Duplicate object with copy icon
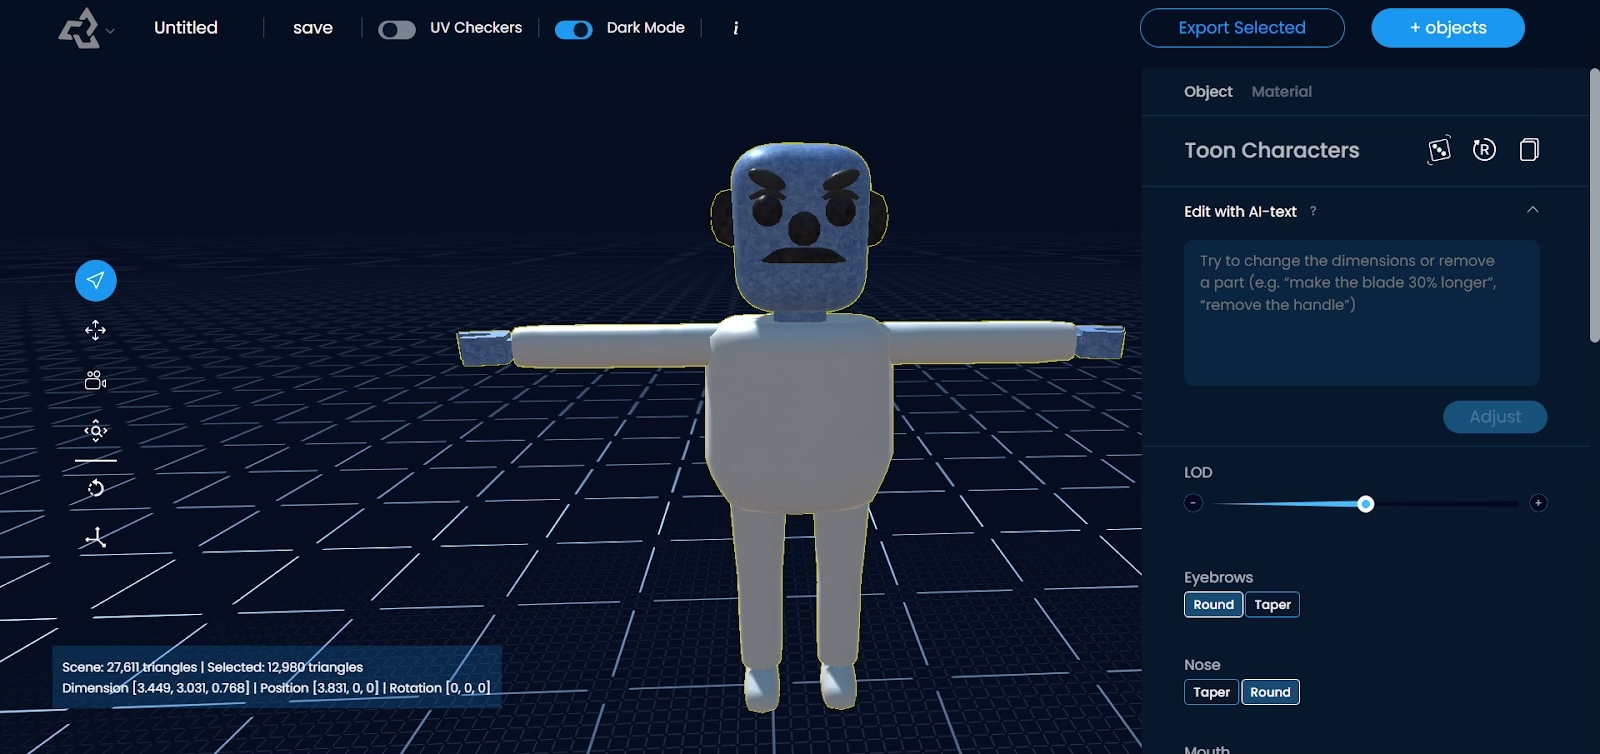The height and width of the screenshot is (754, 1600). click(x=1529, y=150)
